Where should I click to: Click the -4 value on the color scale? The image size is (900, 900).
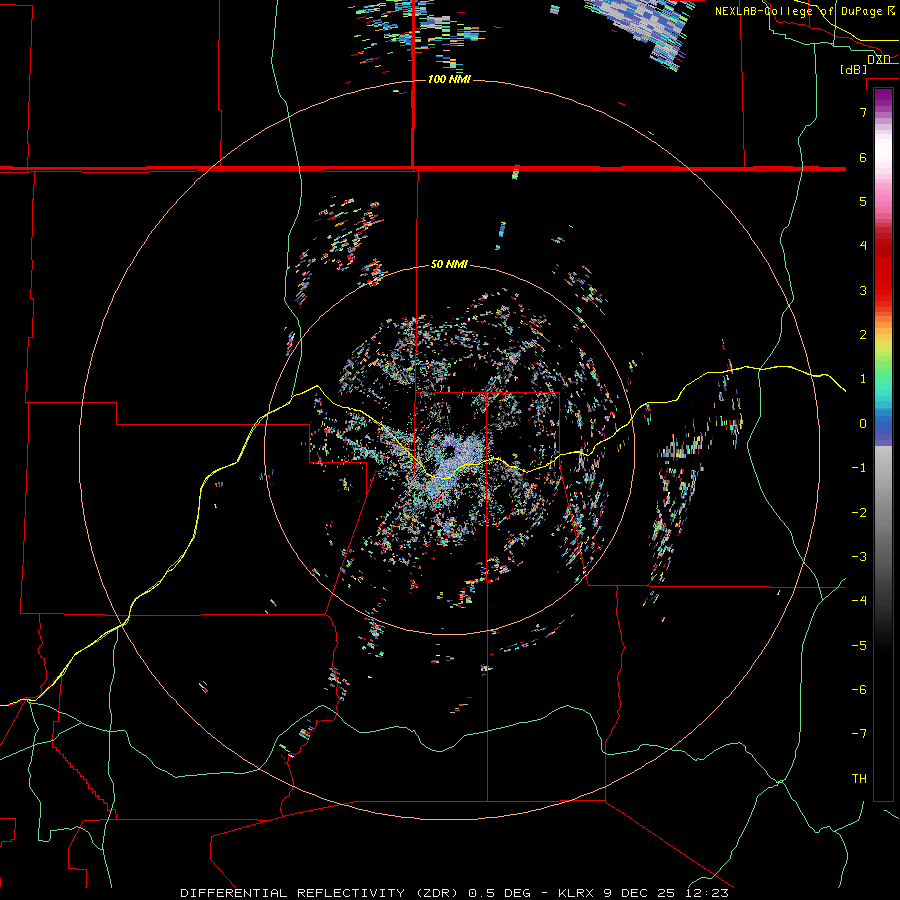point(859,600)
